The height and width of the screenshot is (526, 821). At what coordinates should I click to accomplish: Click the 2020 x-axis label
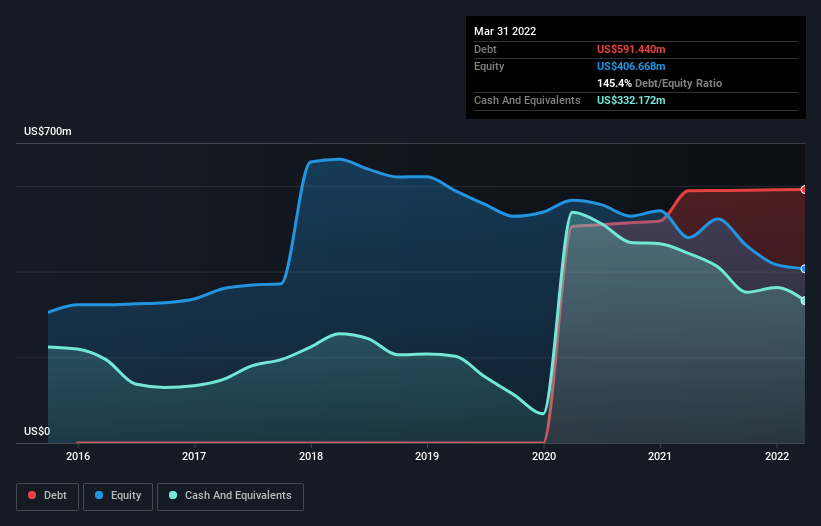click(544, 456)
